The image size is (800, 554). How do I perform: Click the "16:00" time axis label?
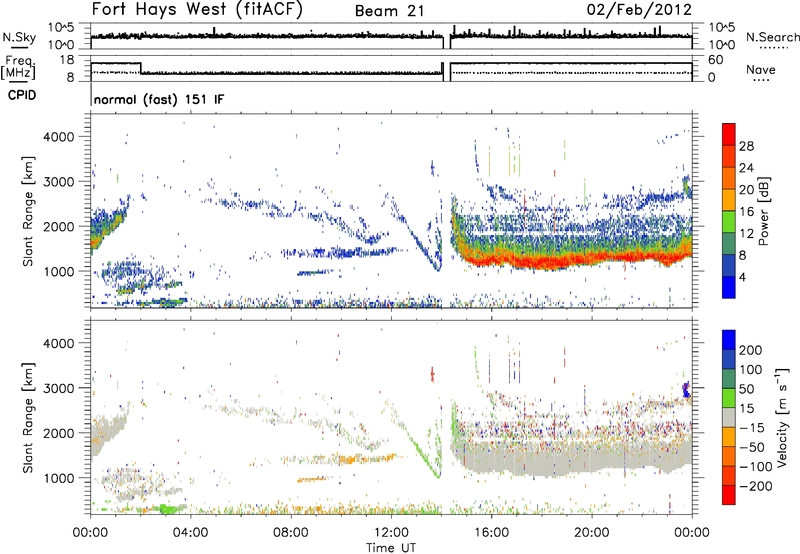(x=492, y=533)
